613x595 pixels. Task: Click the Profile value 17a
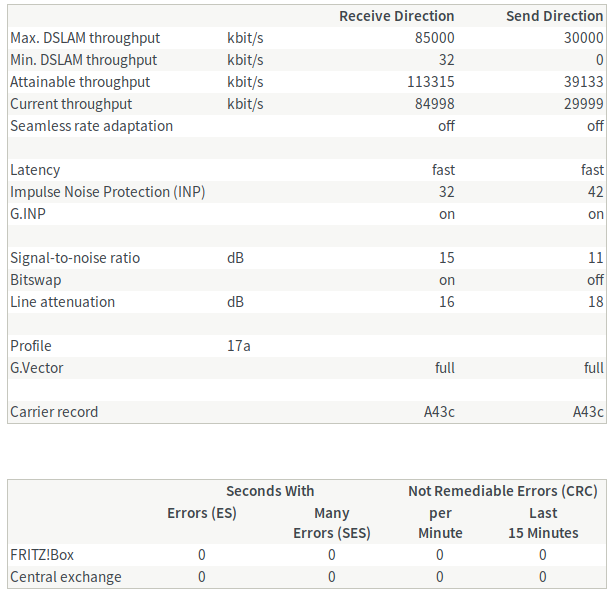[x=238, y=346]
